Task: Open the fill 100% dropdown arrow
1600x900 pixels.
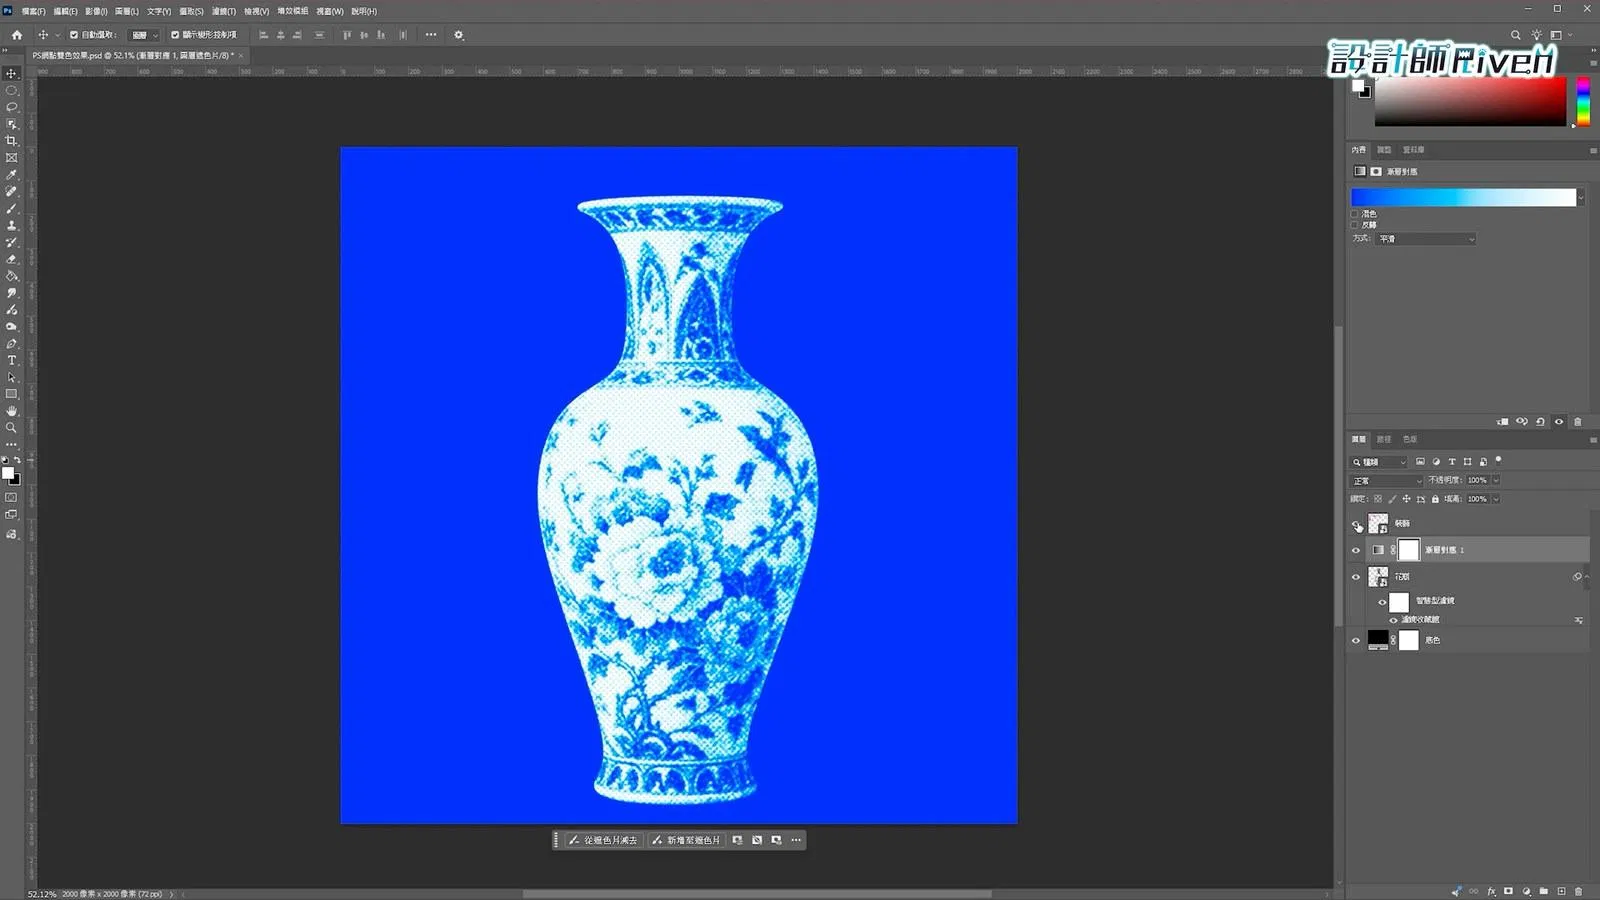Action: 1496,499
